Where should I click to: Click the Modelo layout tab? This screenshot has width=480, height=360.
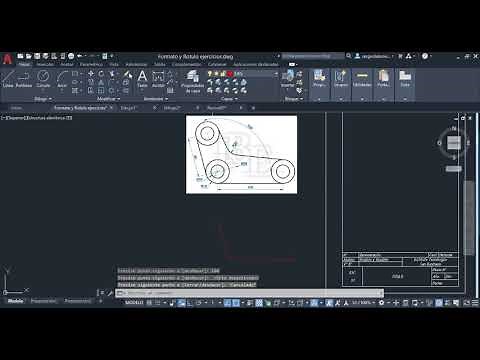click(x=16, y=301)
